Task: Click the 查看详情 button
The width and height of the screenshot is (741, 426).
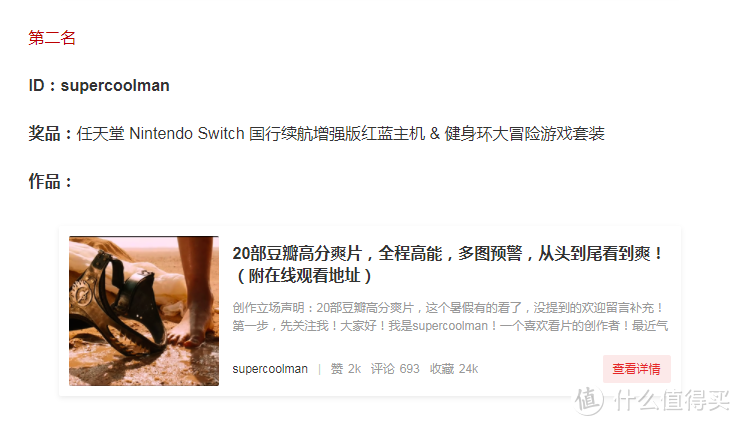Action: tap(637, 369)
